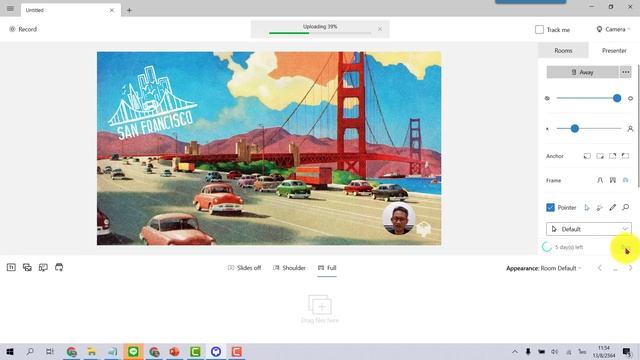Click the '5 day(s) left' trial notice
The width and height of the screenshot is (640, 360).
569,247
